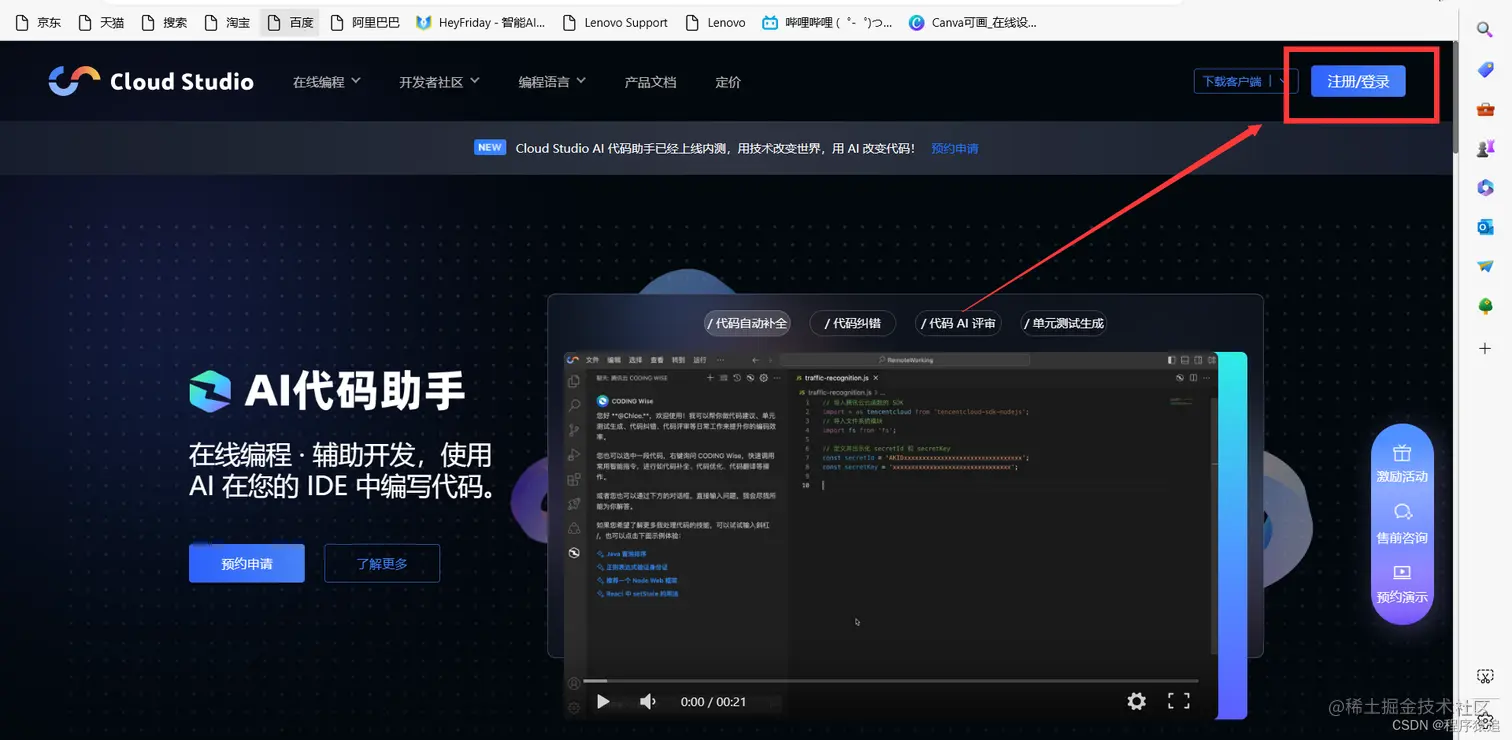Click the video progress bar

pos(890,681)
